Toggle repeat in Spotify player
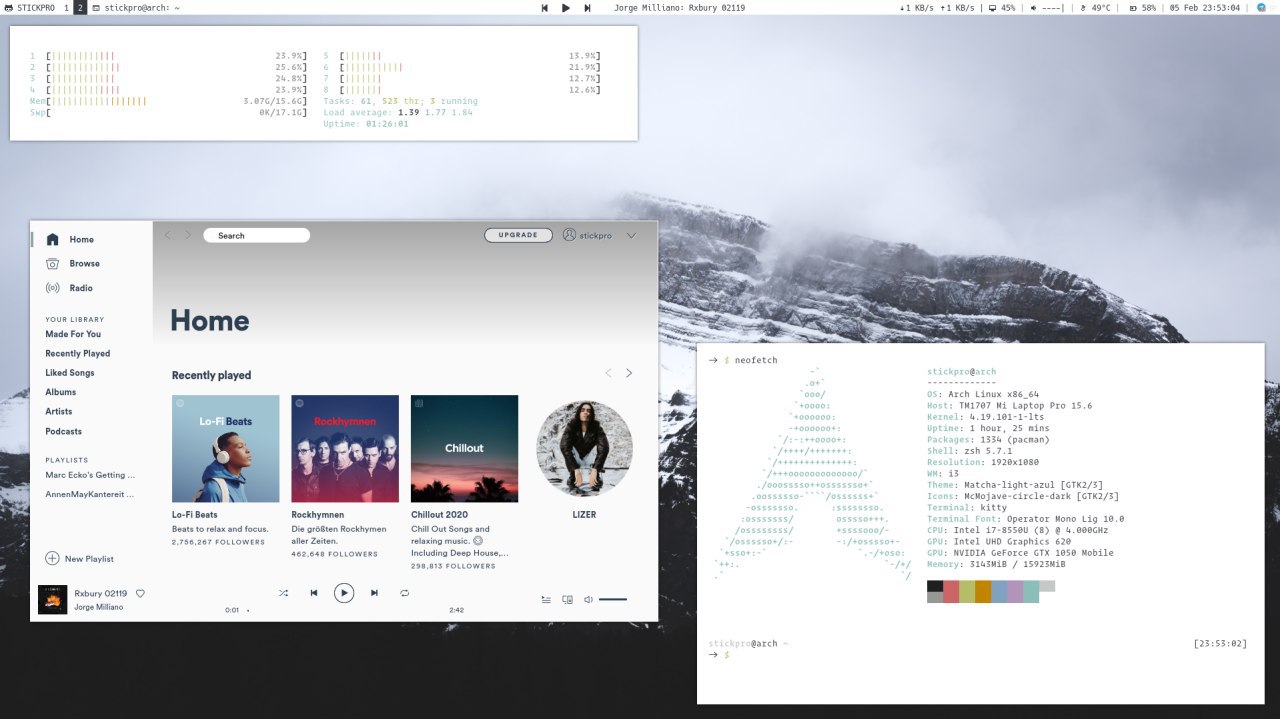 click(x=404, y=593)
